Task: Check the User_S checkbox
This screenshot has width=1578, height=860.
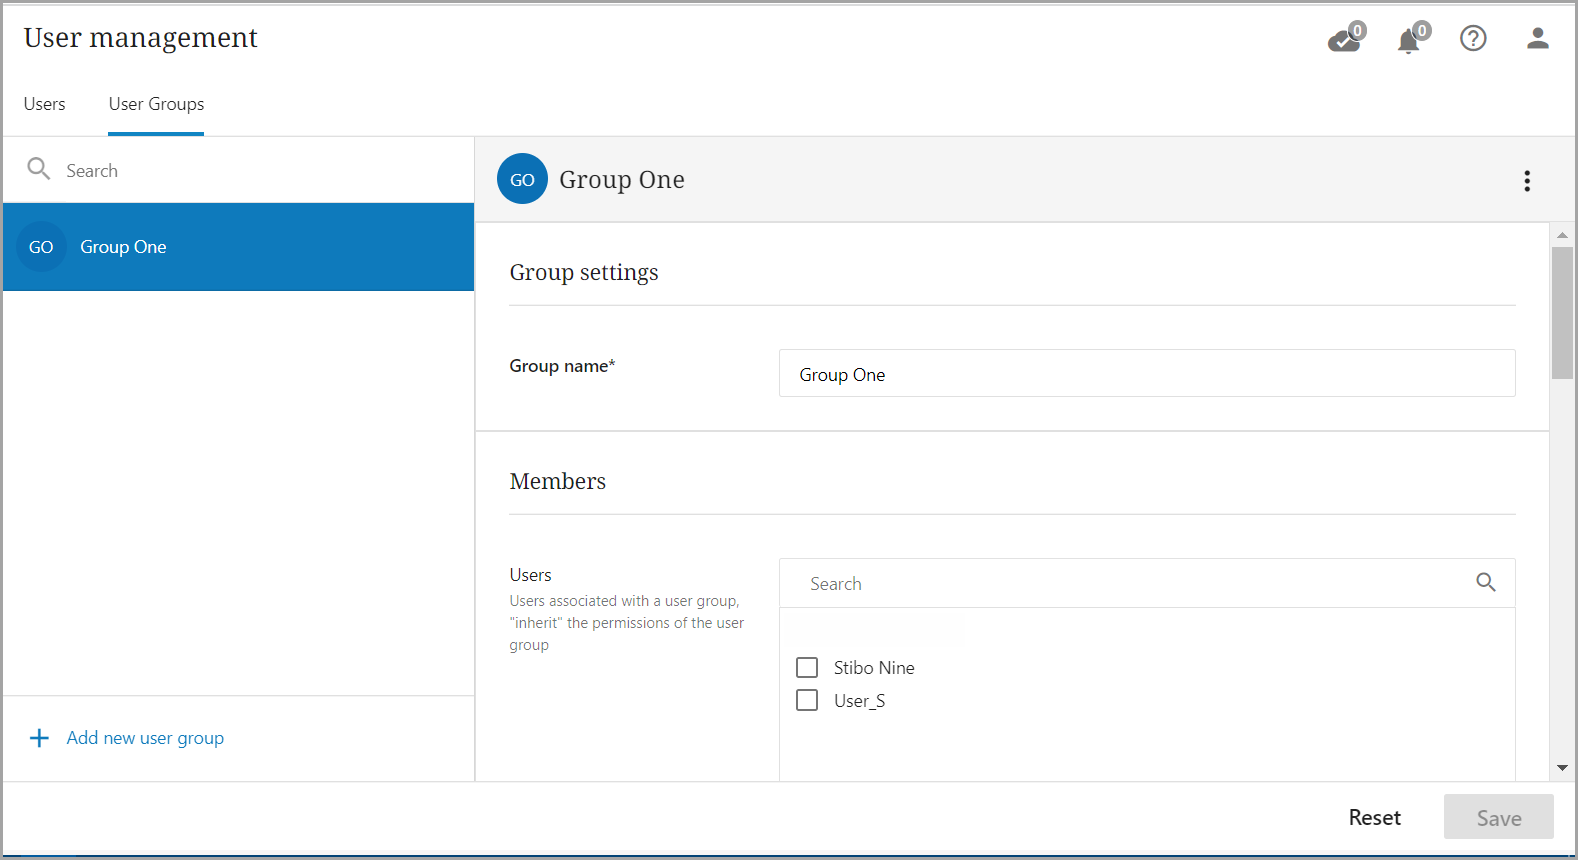Action: [807, 700]
